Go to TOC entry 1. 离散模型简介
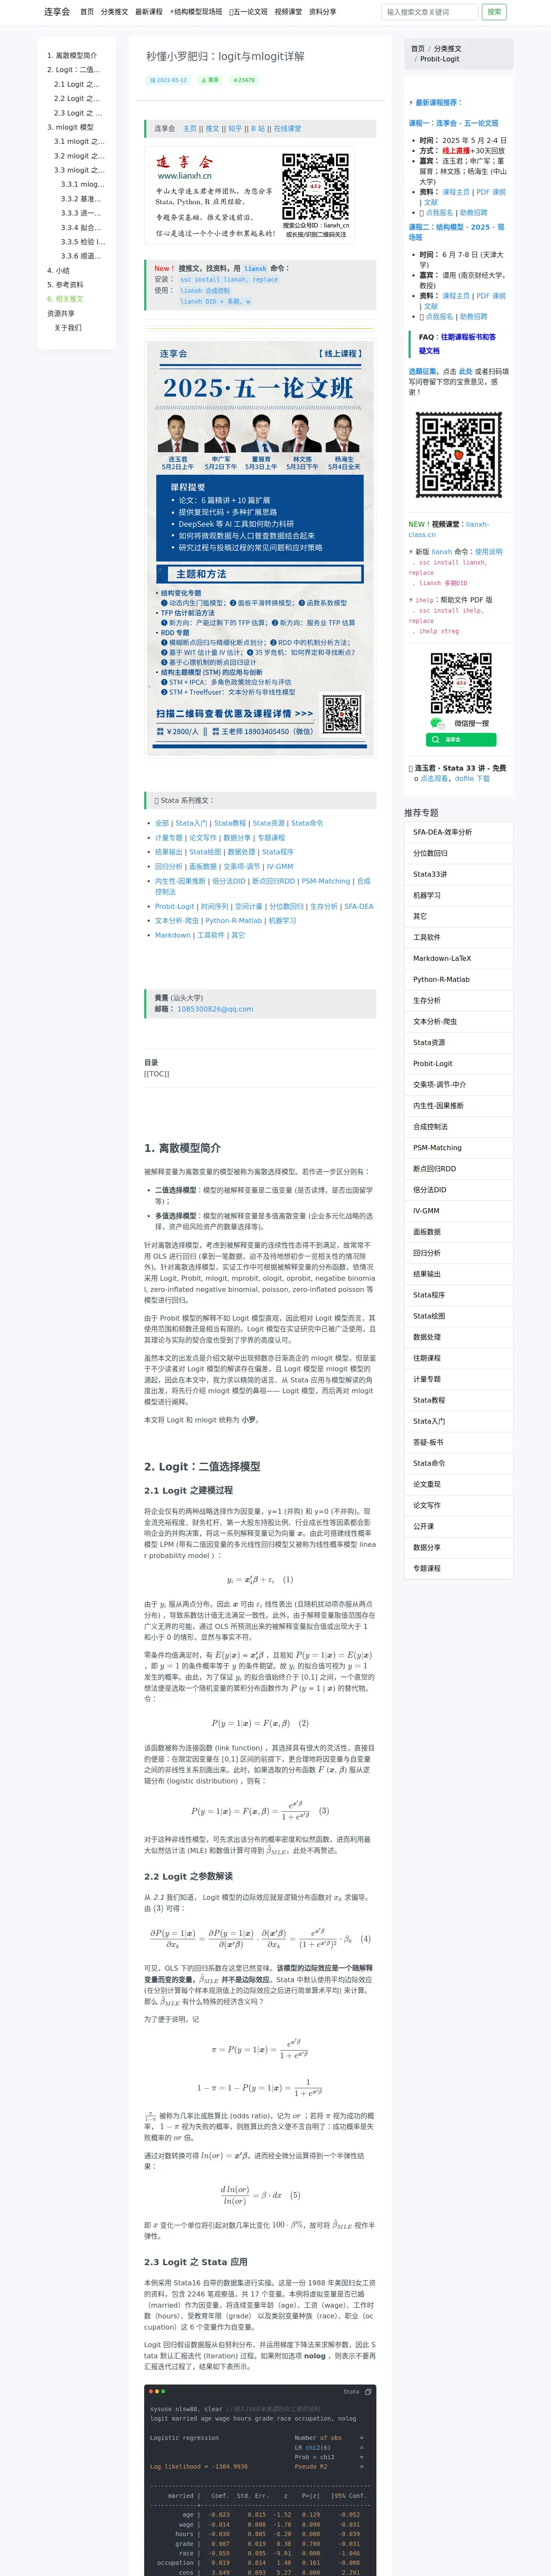Screen dimensions: 551x2576 [72, 56]
